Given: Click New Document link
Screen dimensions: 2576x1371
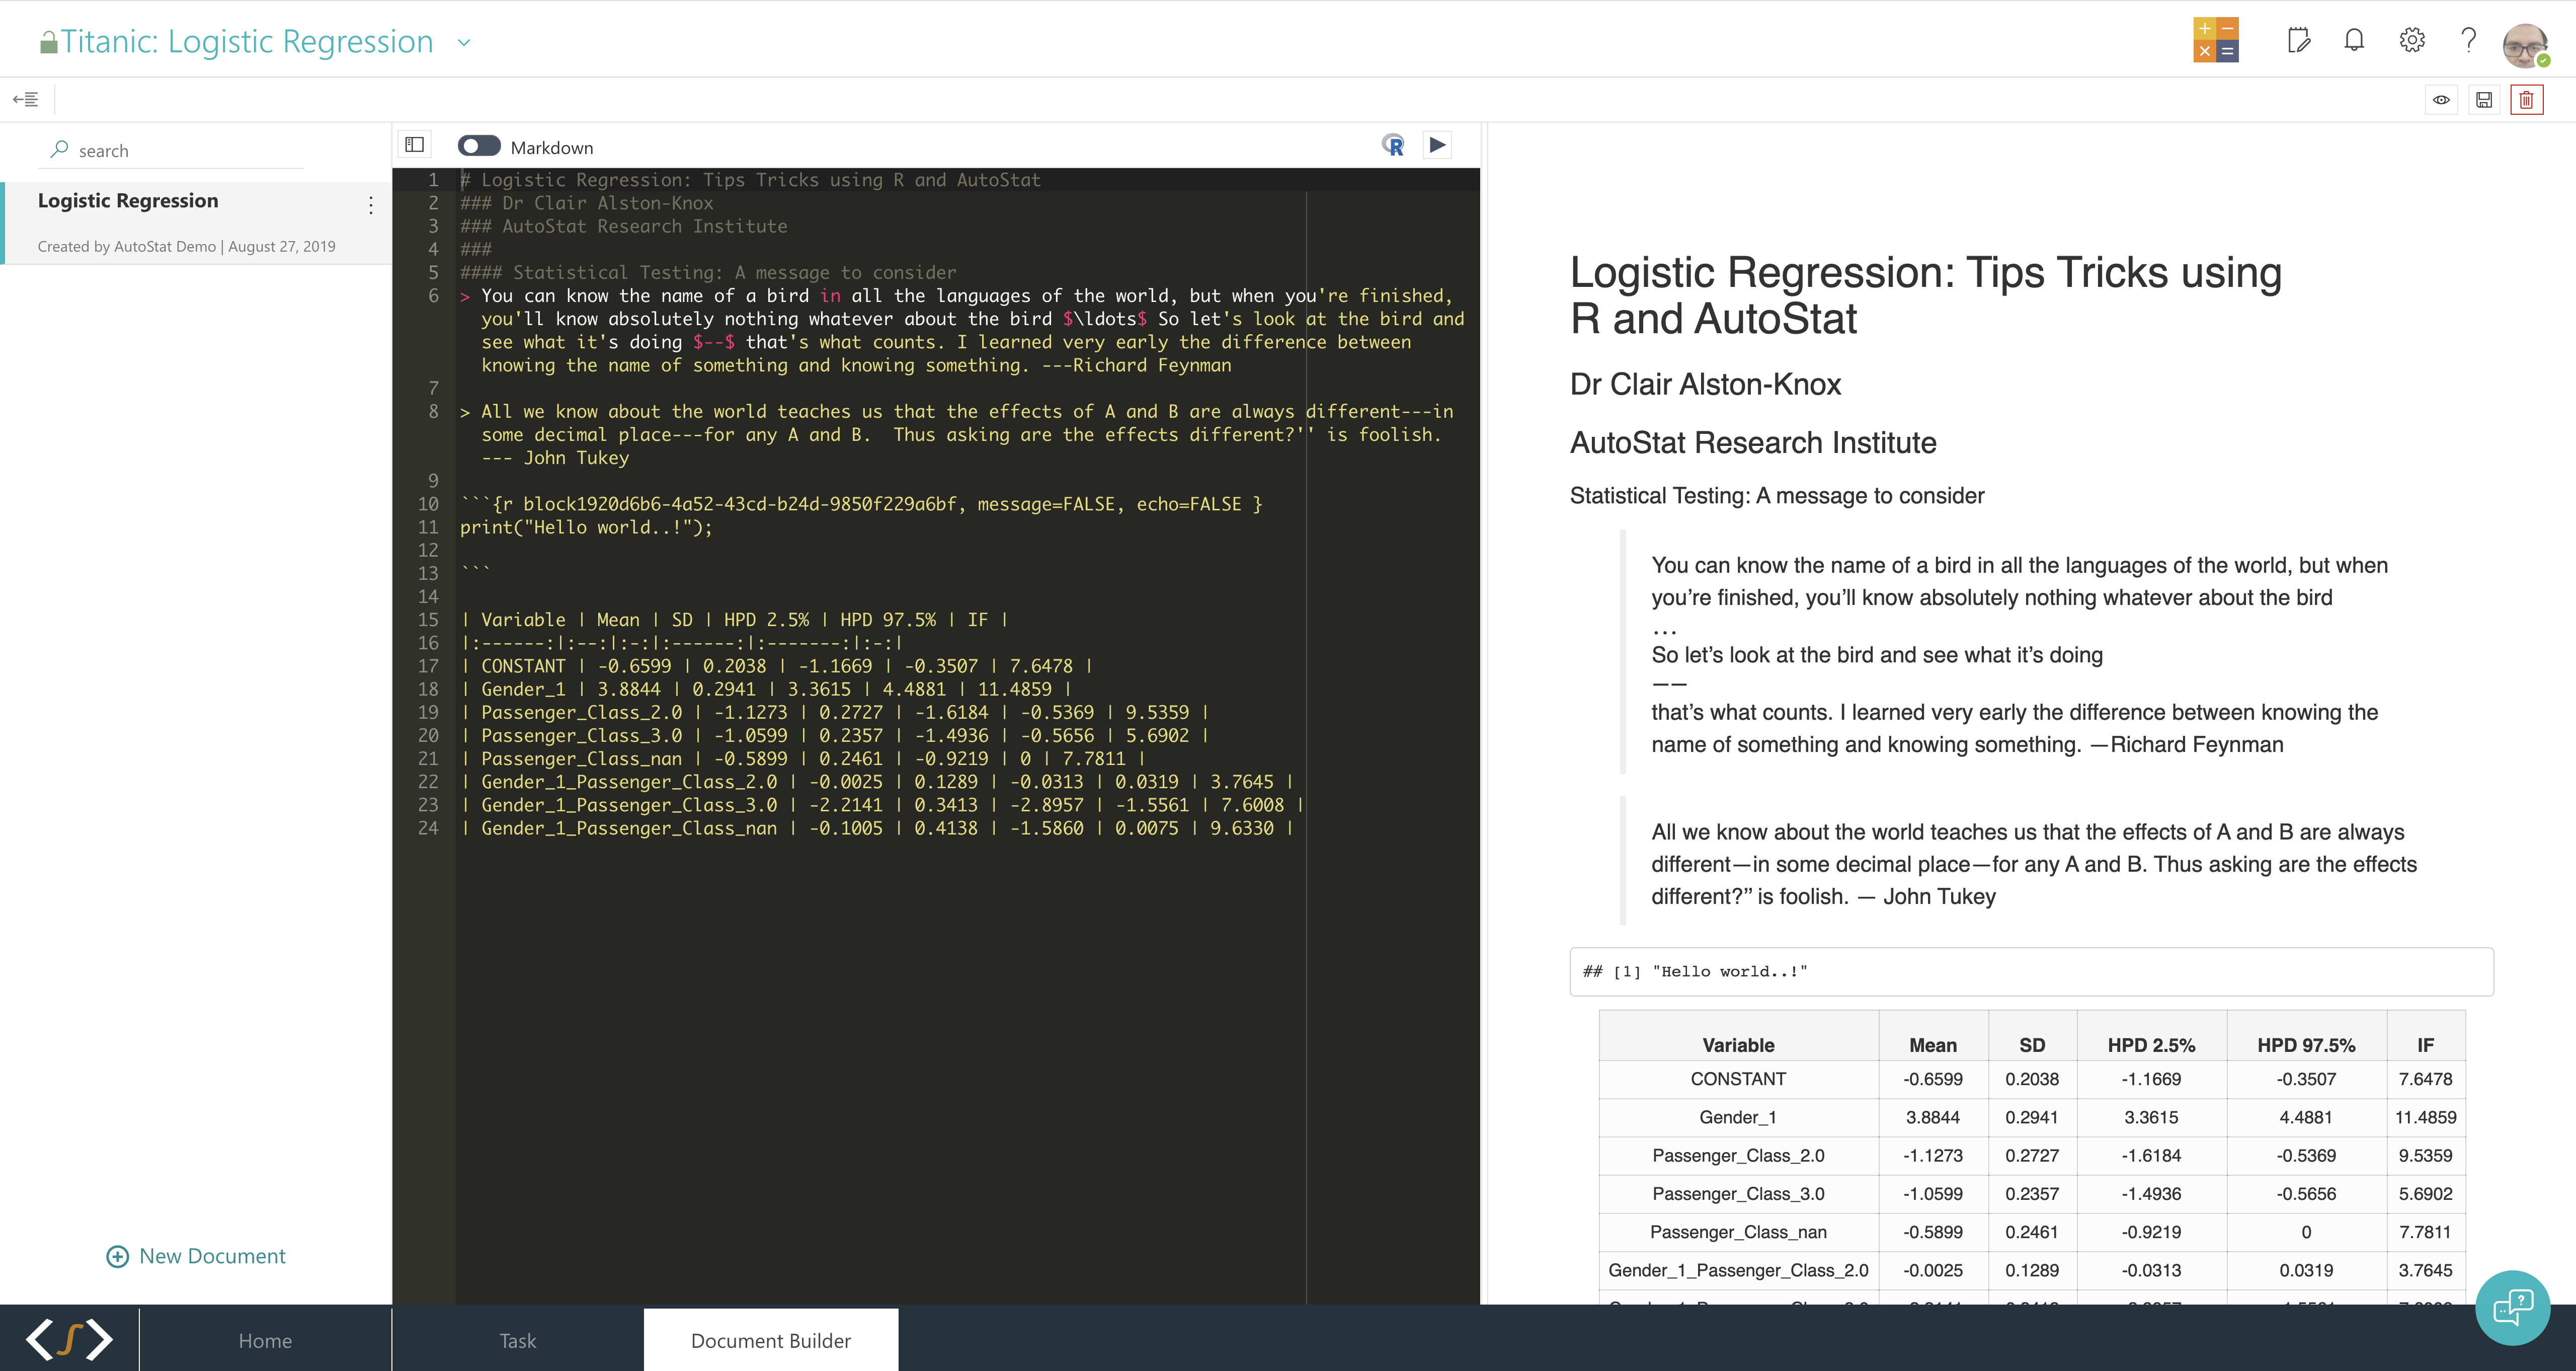Looking at the screenshot, I should [196, 1256].
